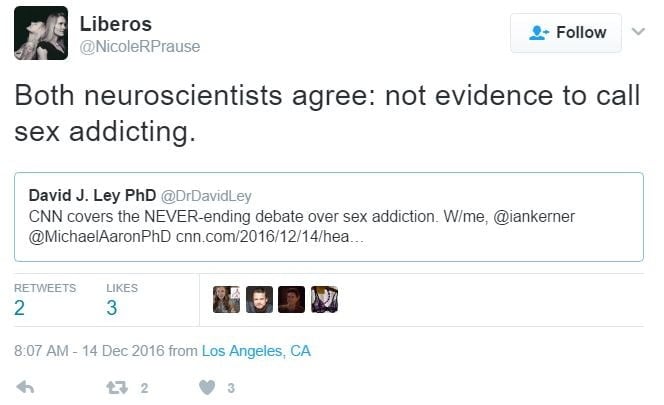Viewport: 664px width, 405px height.
Task: Click the Follow button
Action: click(x=566, y=33)
